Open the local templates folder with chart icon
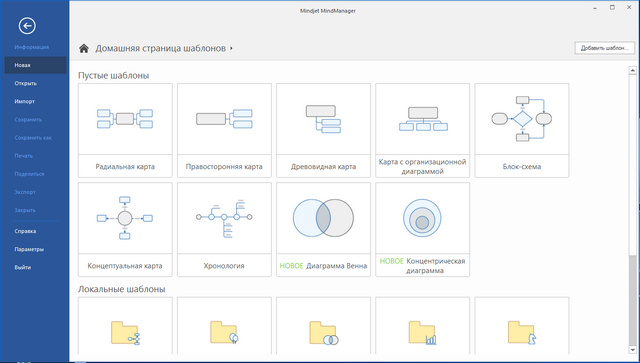 (x=423, y=333)
